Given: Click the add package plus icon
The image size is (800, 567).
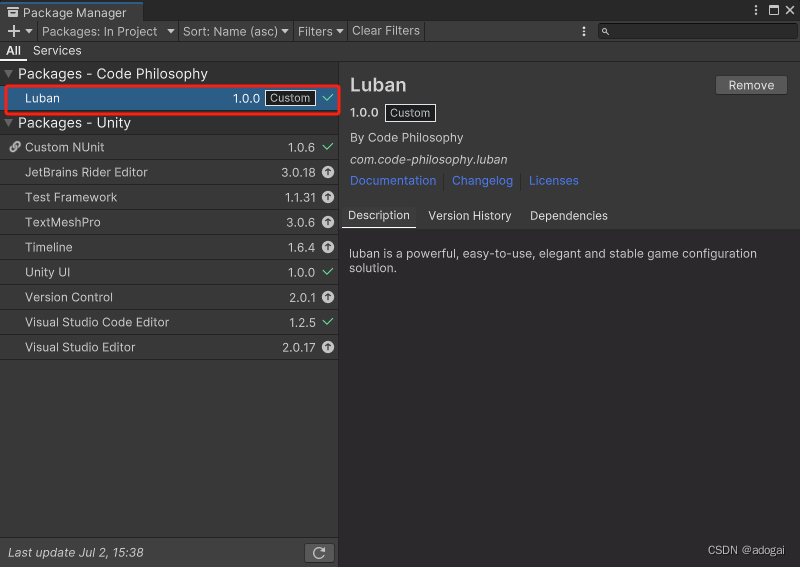Looking at the screenshot, I should click(14, 31).
